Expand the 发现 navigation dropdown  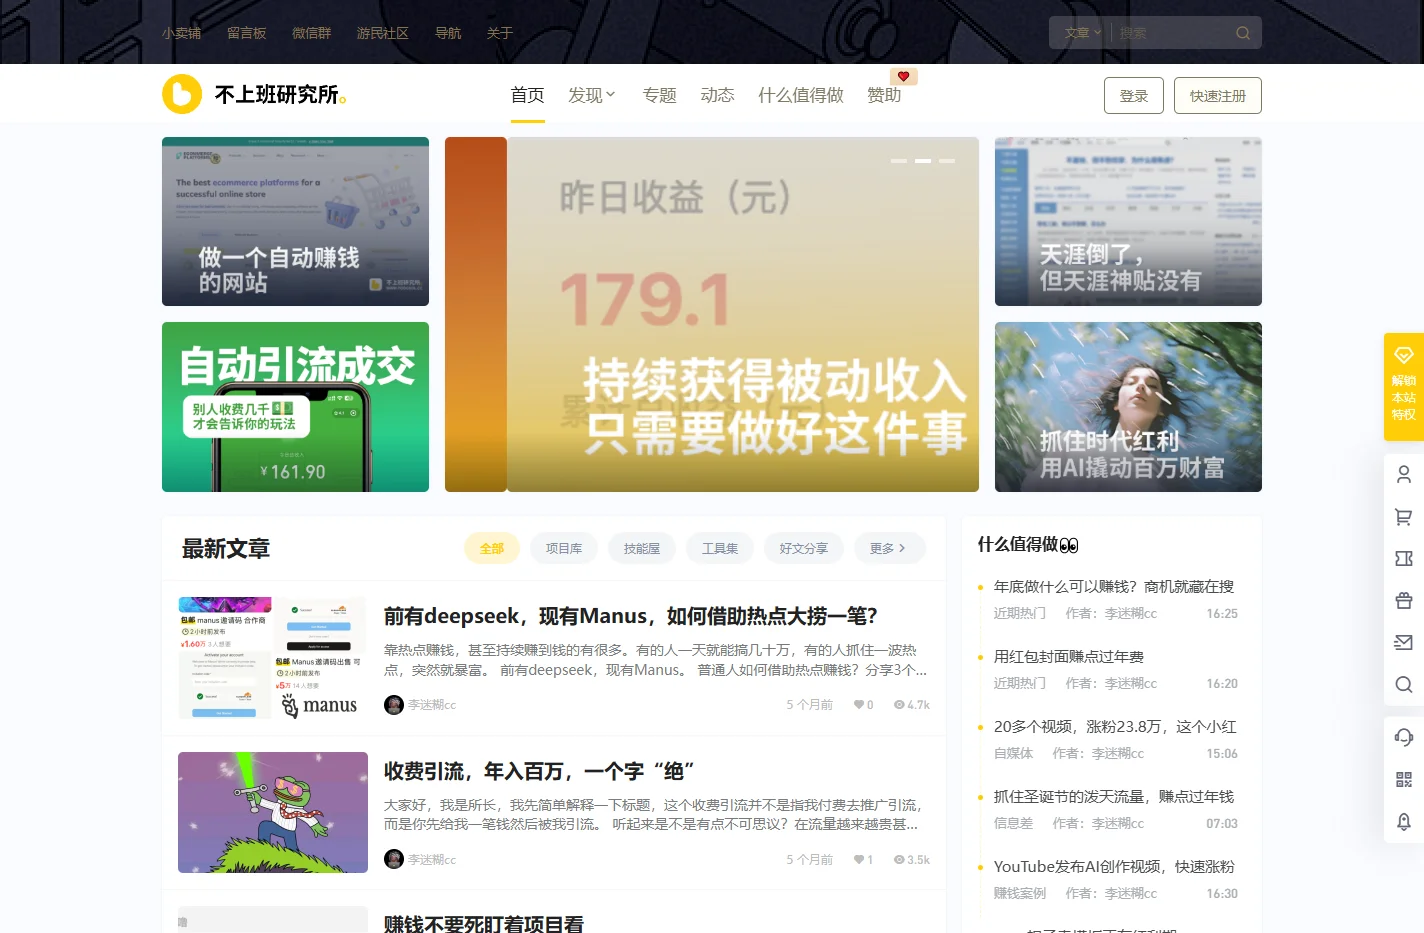click(592, 95)
